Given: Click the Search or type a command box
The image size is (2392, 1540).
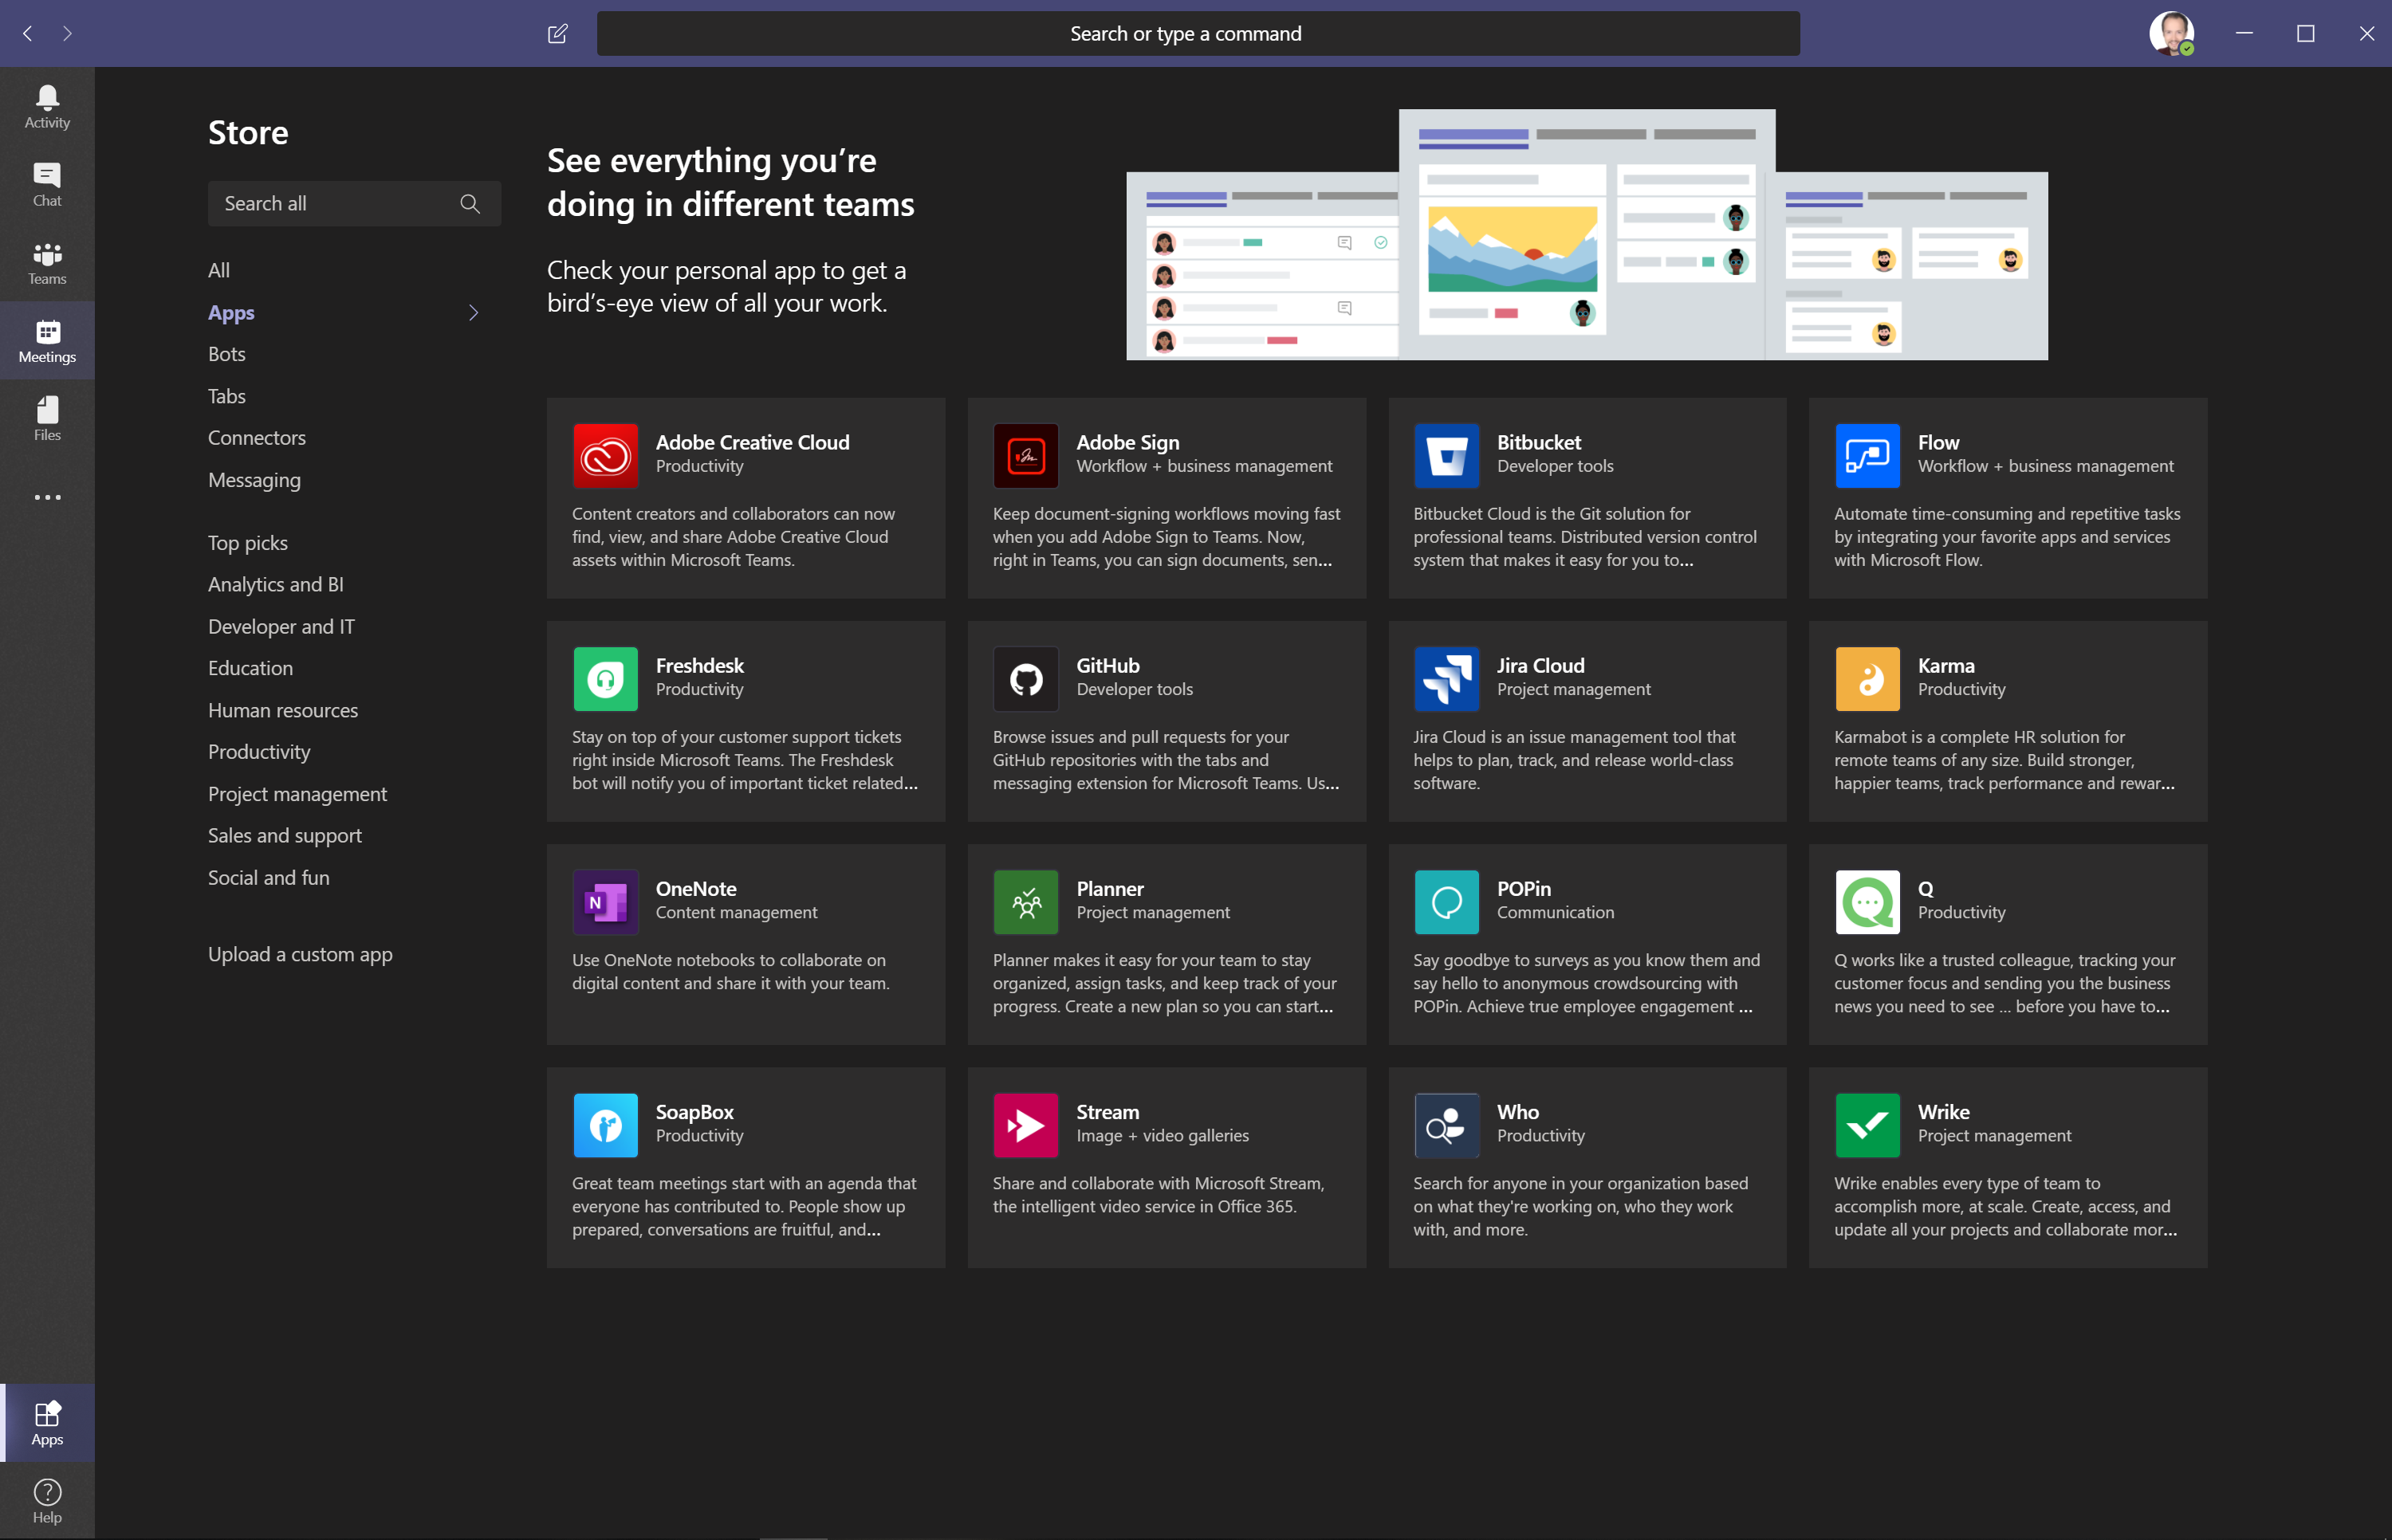Looking at the screenshot, I should coord(1197,34).
